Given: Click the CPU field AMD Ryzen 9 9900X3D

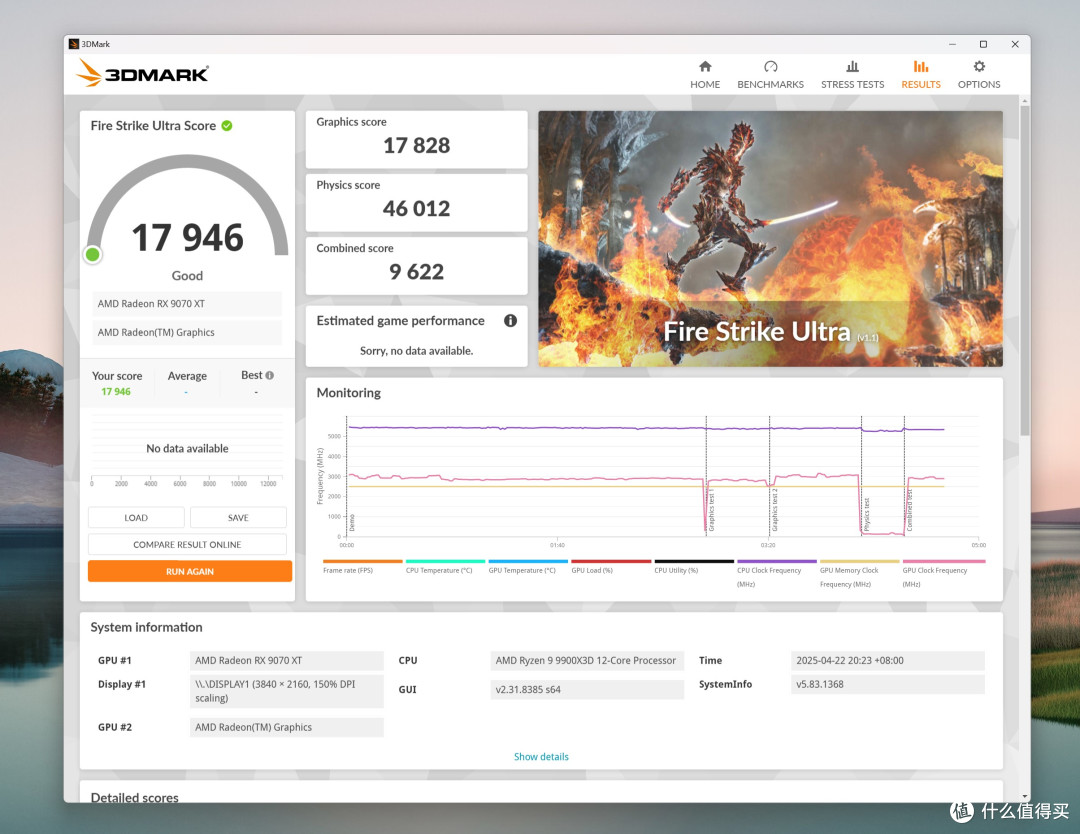Looking at the screenshot, I should [x=587, y=660].
